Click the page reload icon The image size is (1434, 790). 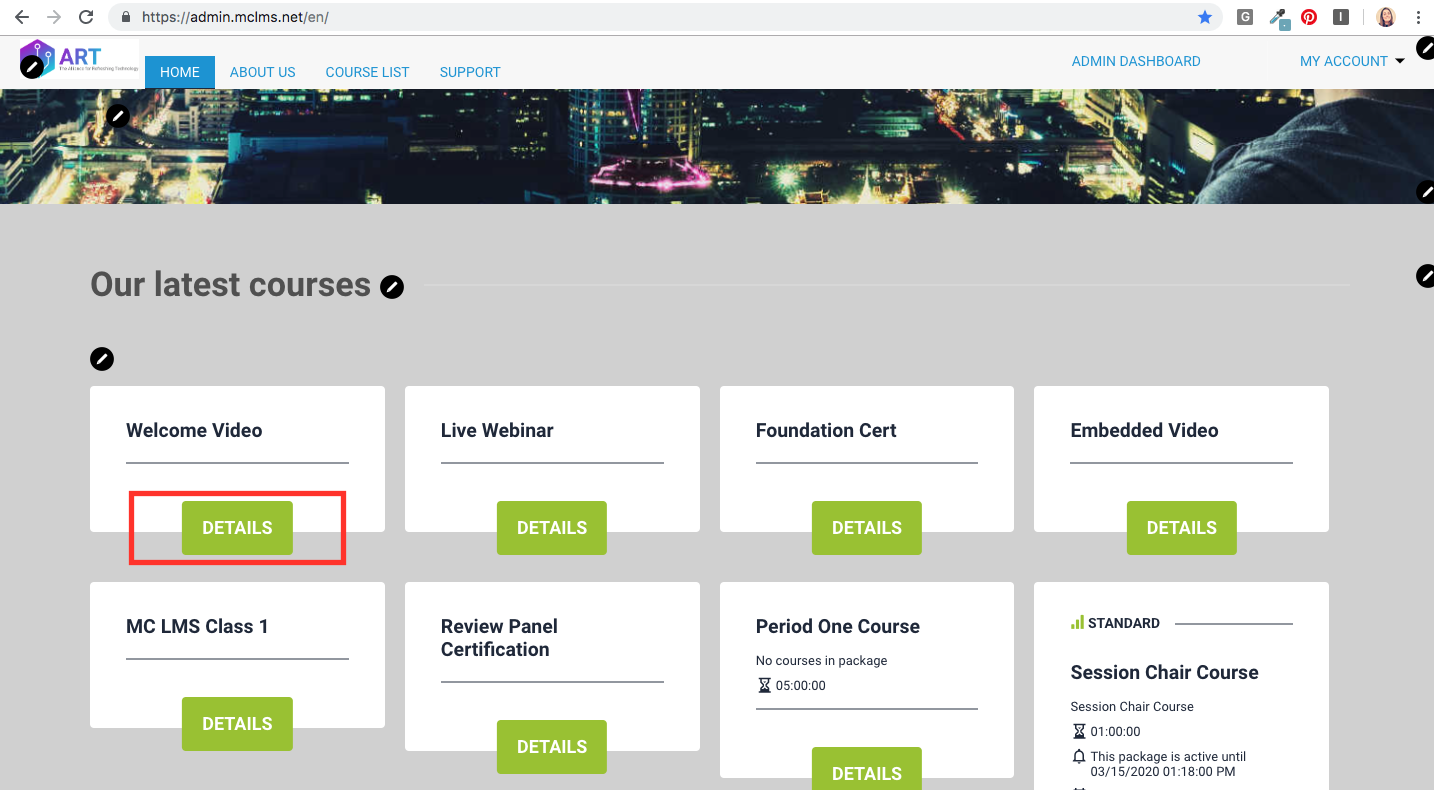(86, 16)
